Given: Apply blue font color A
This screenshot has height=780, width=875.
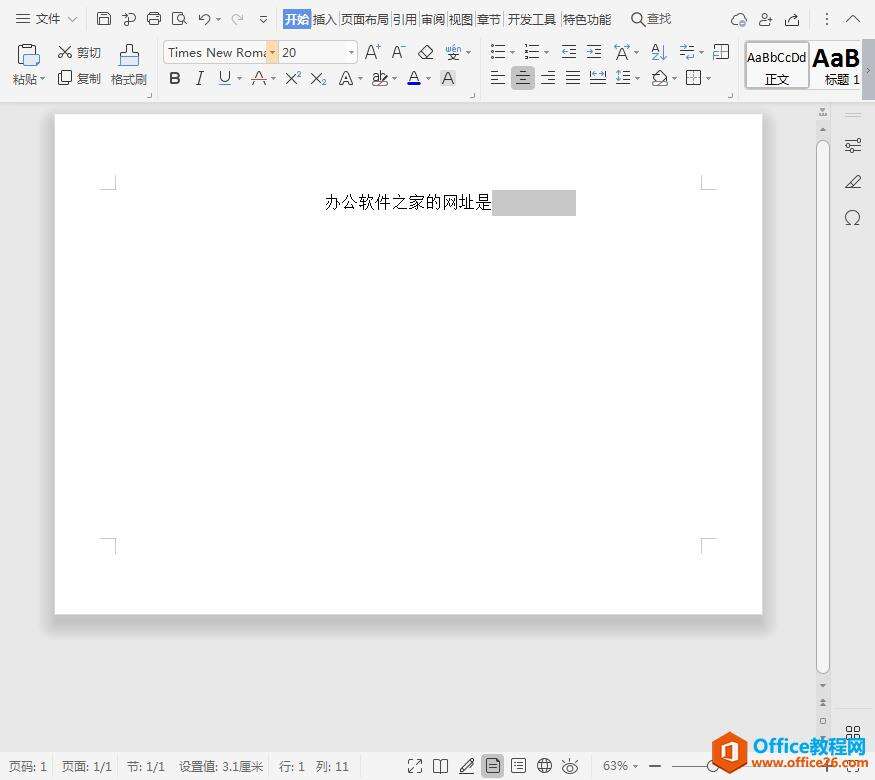Looking at the screenshot, I should click(414, 78).
